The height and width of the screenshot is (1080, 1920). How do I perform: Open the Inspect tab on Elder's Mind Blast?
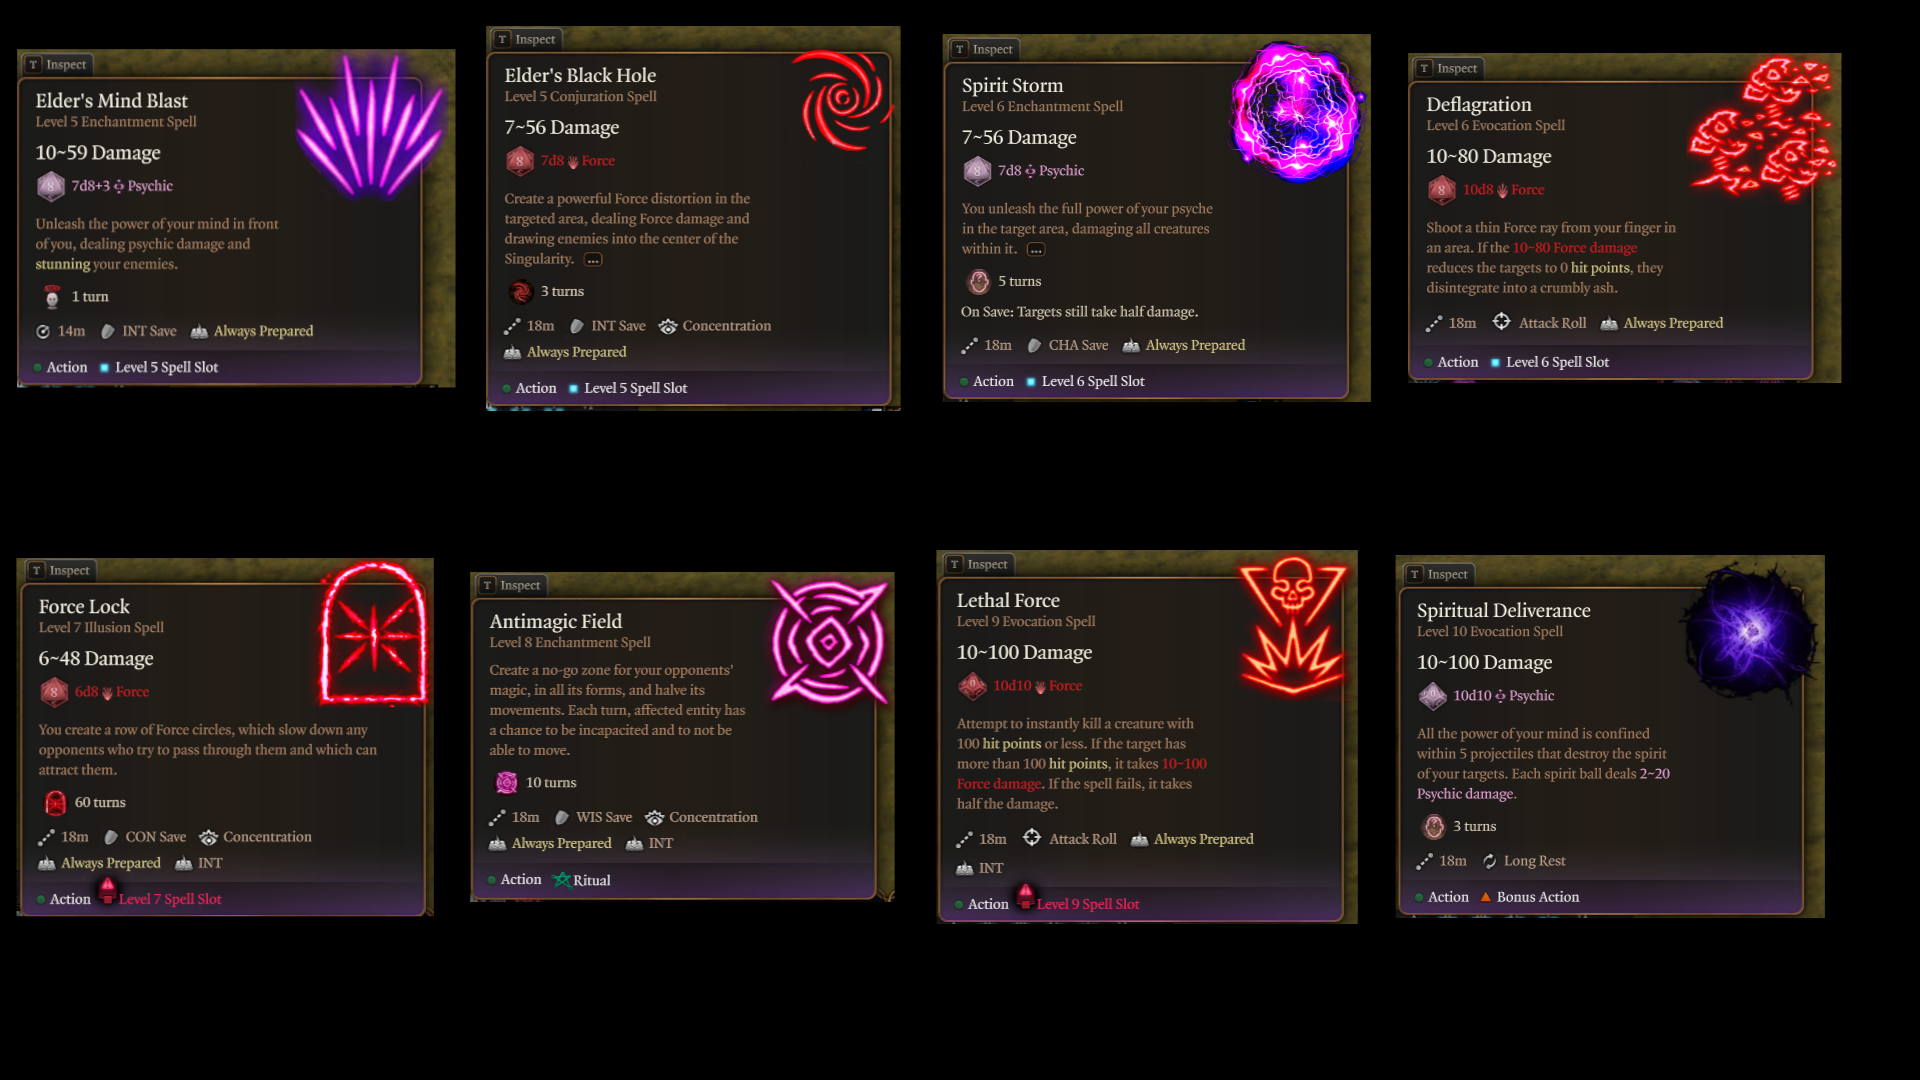[x=58, y=65]
